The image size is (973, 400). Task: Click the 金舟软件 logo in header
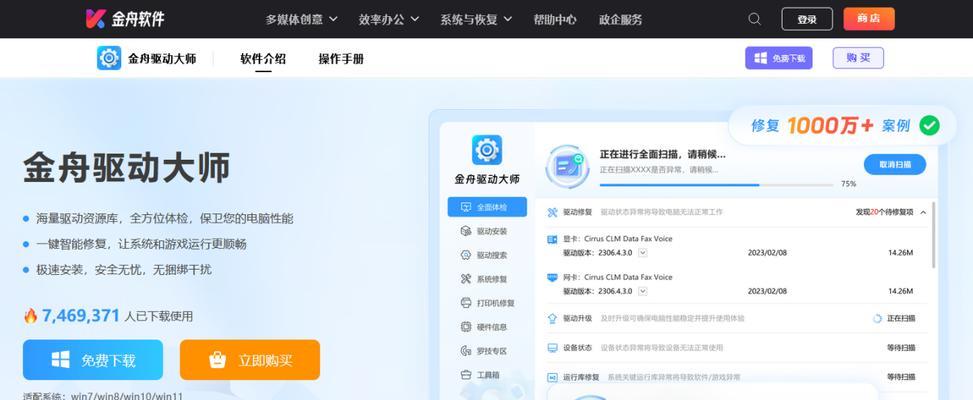(x=125, y=19)
